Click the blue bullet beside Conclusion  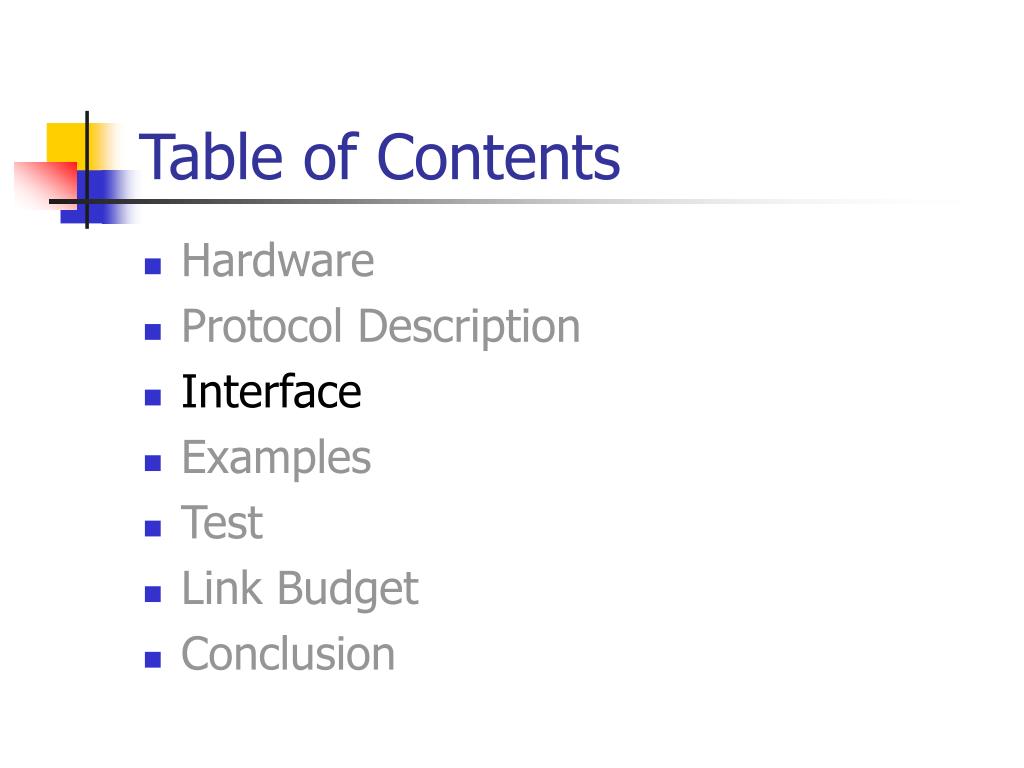[153, 660]
